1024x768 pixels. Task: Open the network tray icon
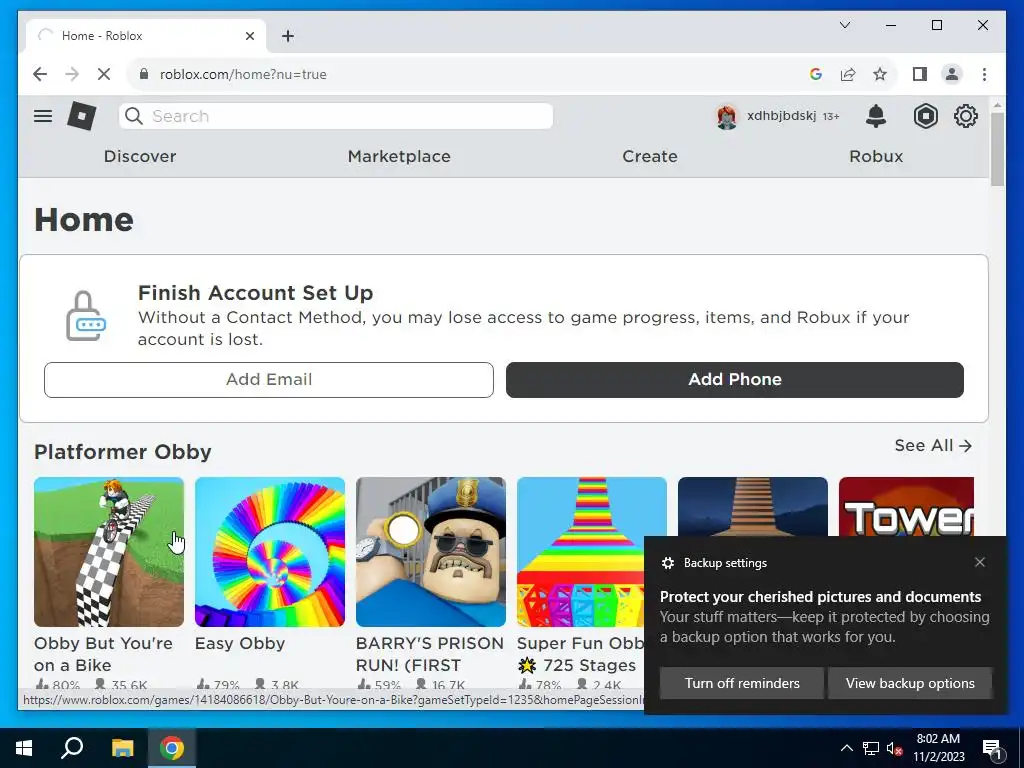point(871,748)
